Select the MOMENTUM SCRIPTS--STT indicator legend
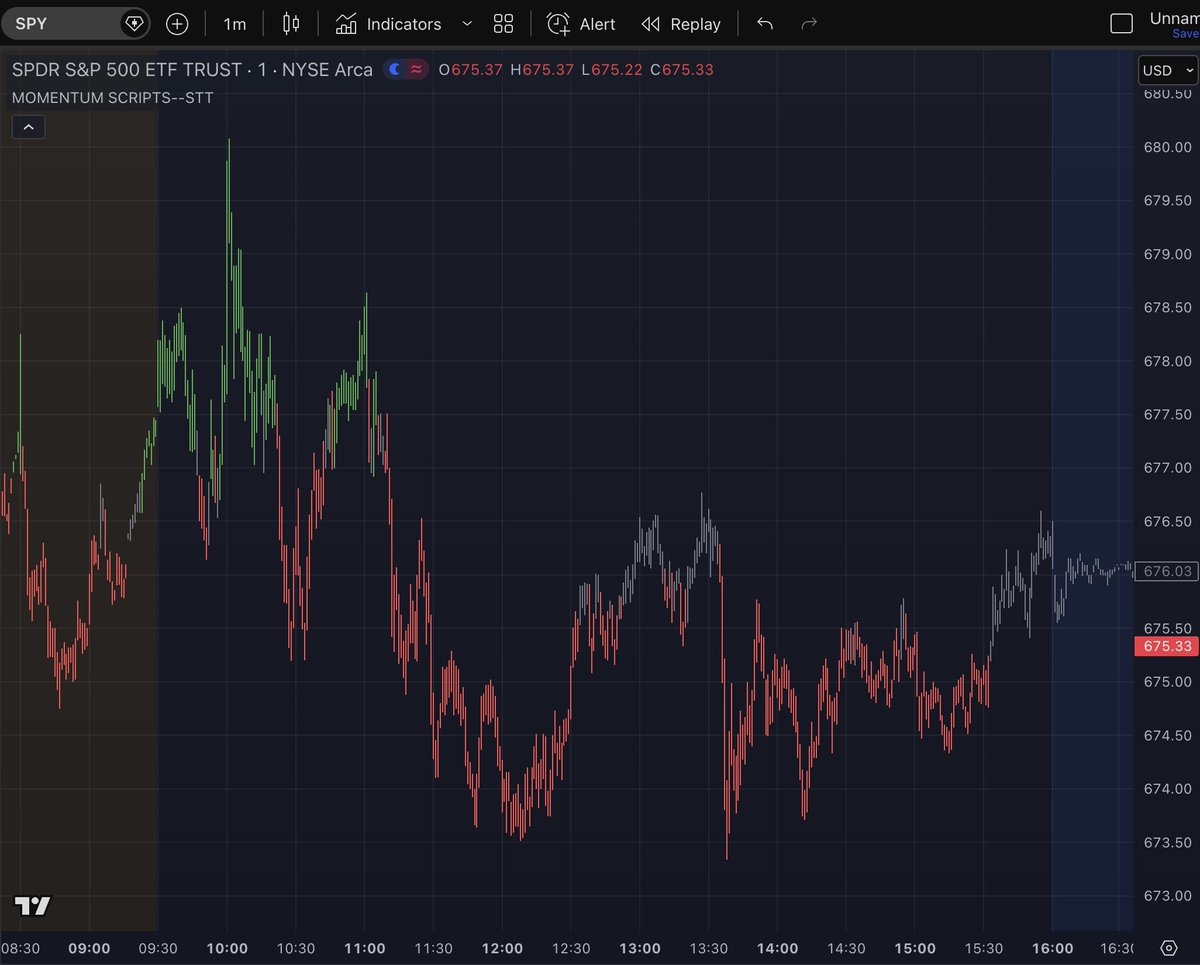The image size is (1200, 965). point(112,98)
